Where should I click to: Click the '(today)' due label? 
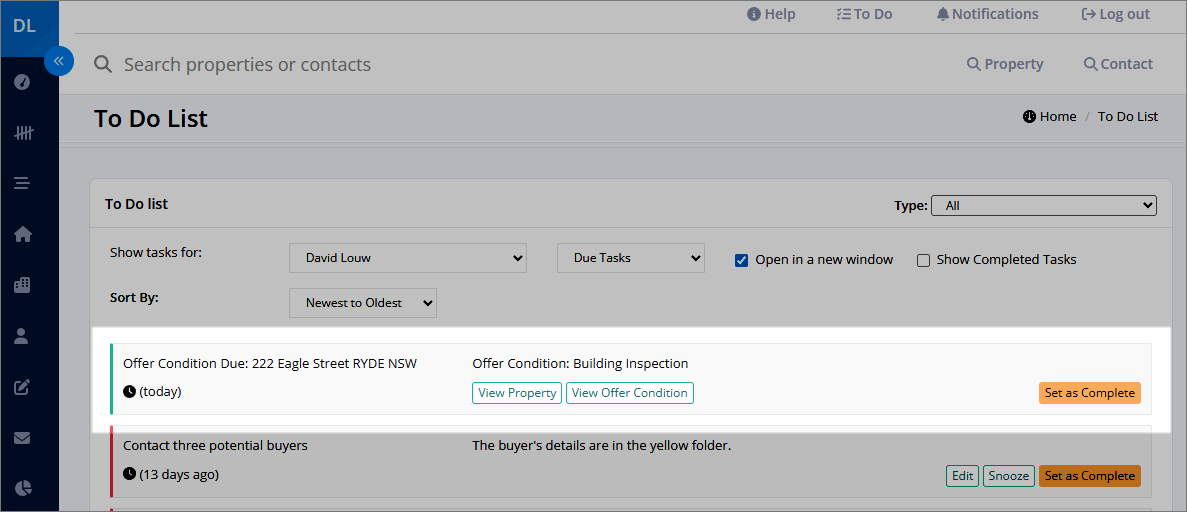[x=160, y=392]
